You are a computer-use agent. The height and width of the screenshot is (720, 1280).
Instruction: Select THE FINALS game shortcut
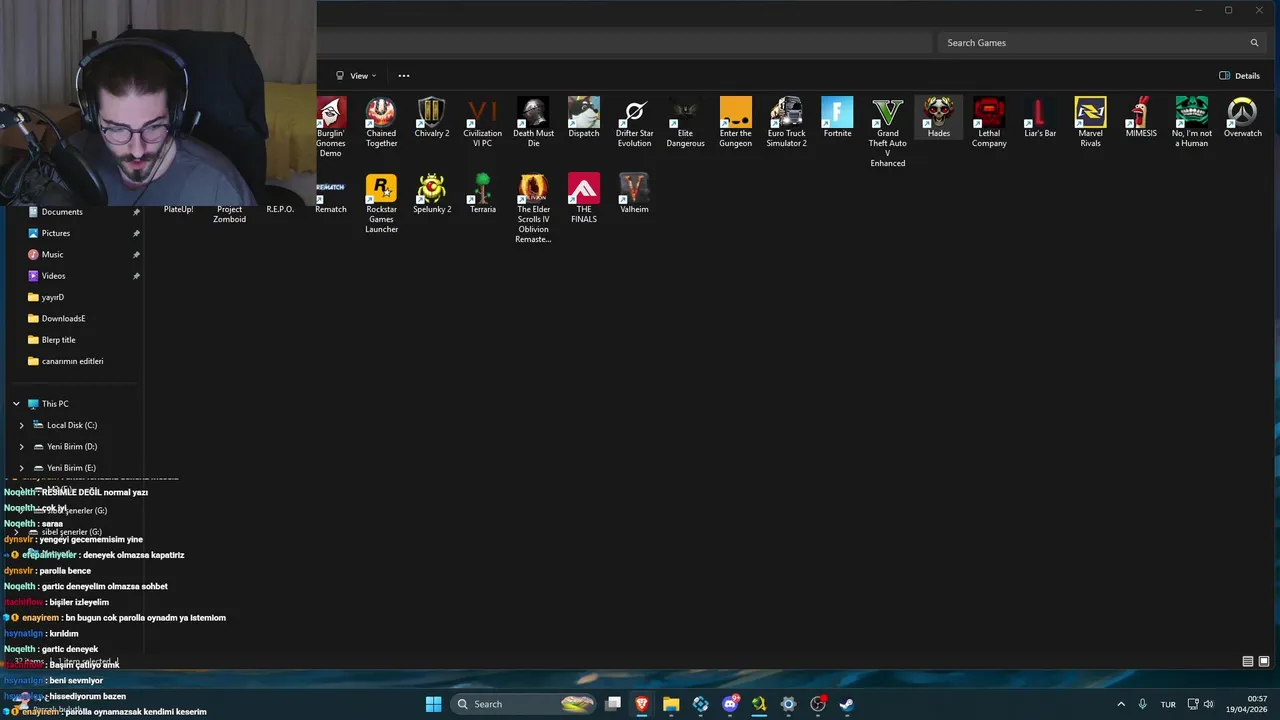pyautogui.click(x=584, y=198)
